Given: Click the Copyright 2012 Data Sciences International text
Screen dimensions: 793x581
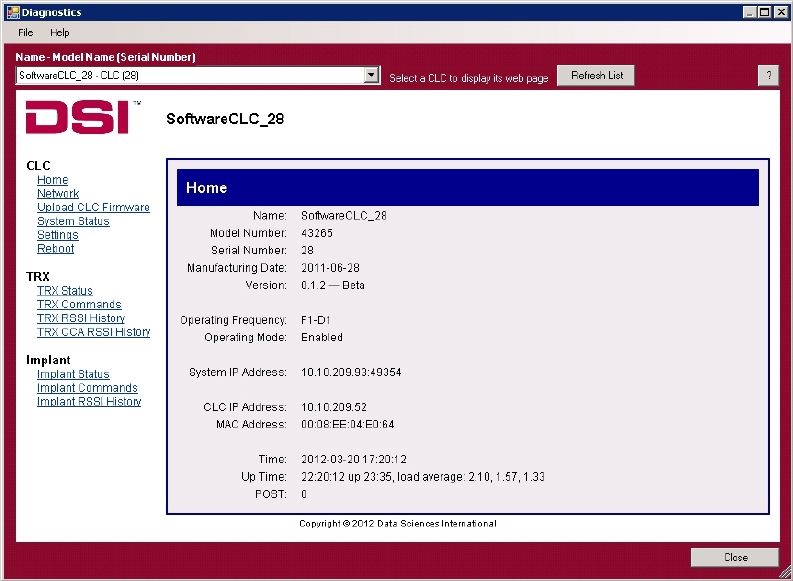Looking at the screenshot, I should [398, 524].
